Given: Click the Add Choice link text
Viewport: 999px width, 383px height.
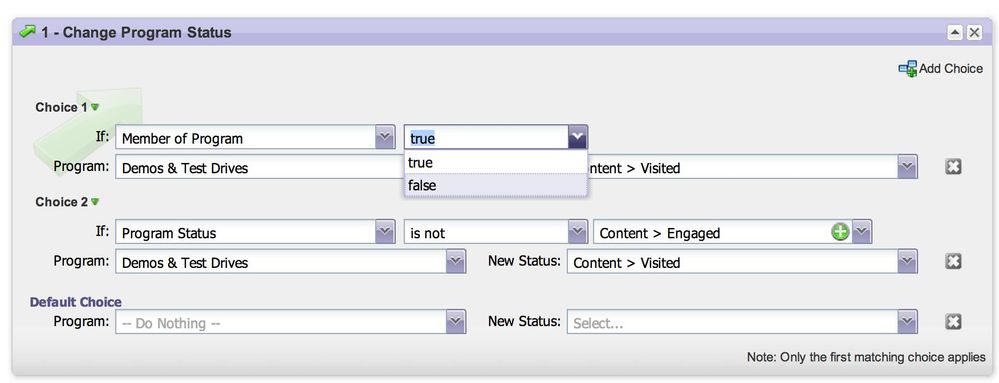Looking at the screenshot, I should tap(951, 69).
